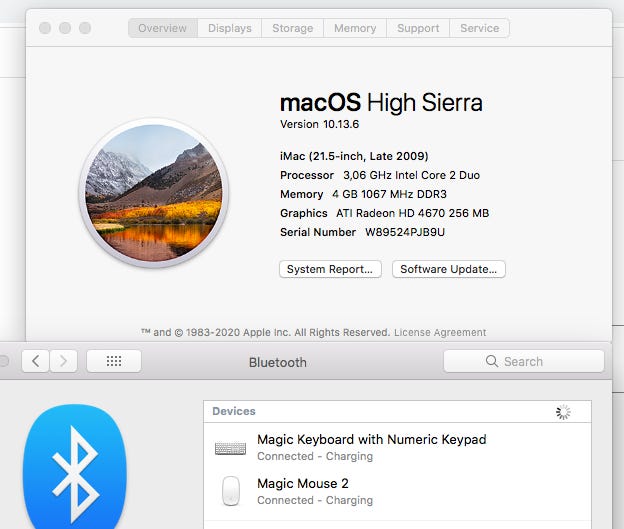Go forward in System Preferences

point(63,361)
